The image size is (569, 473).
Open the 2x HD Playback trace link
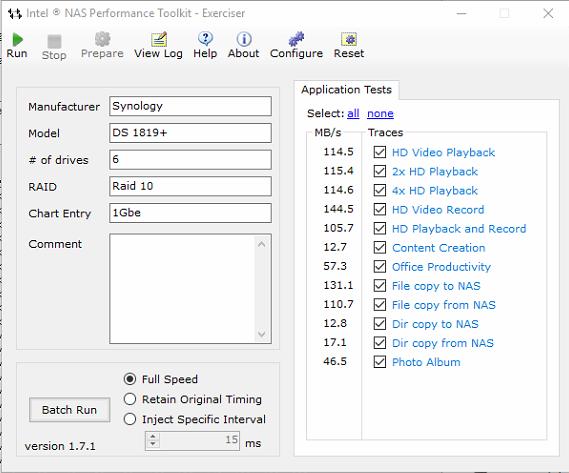[x=435, y=171]
